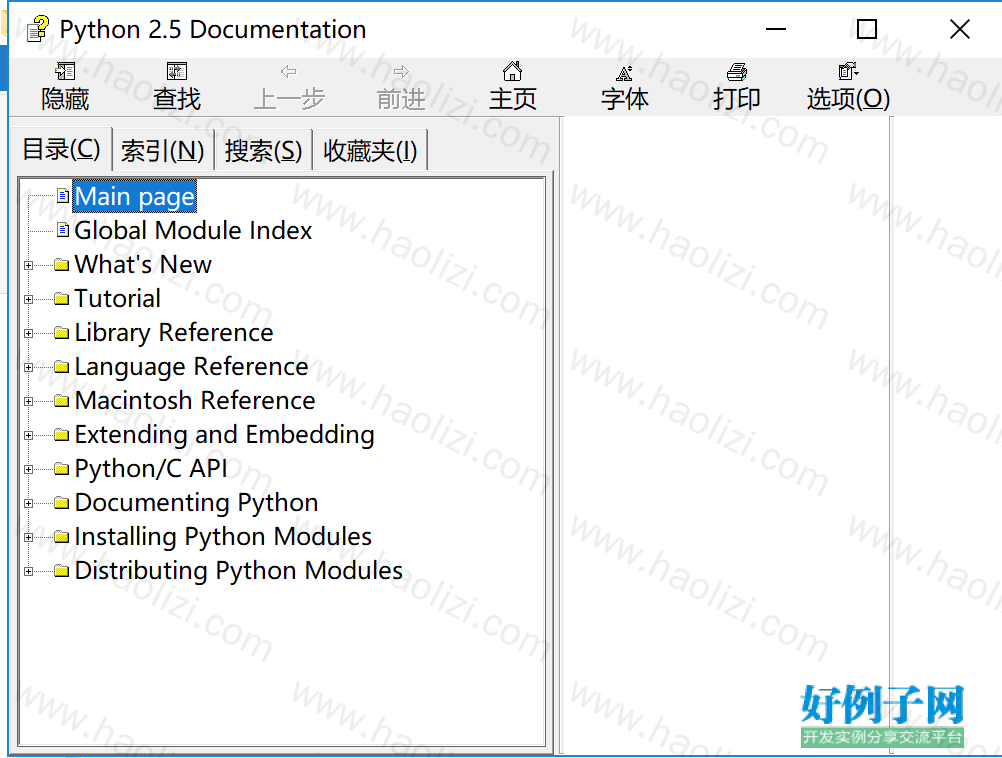
Task: Click the help document icon in title bar
Action: pos(37,29)
